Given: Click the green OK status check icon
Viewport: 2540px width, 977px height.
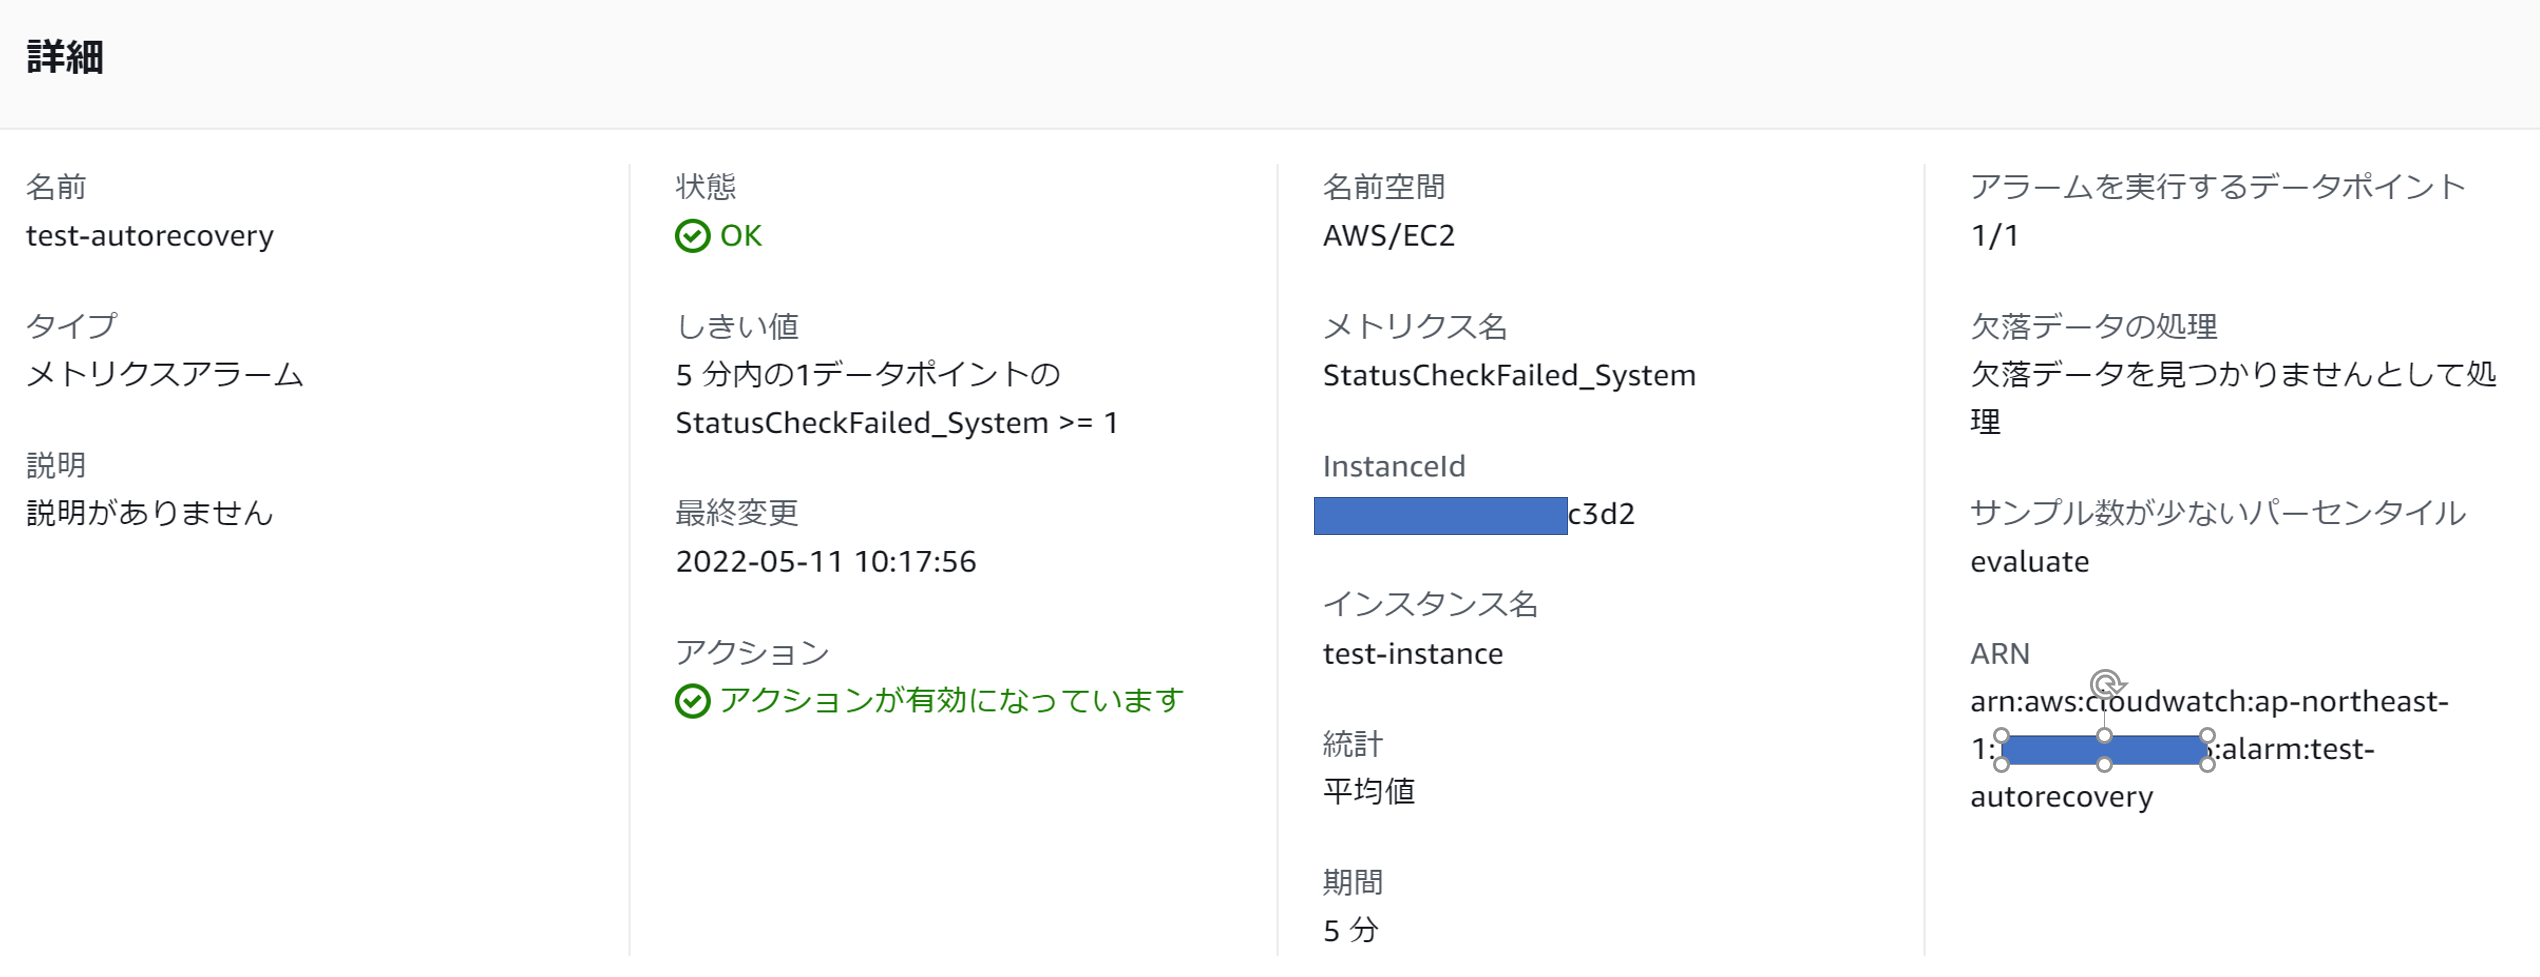Looking at the screenshot, I should point(692,236).
